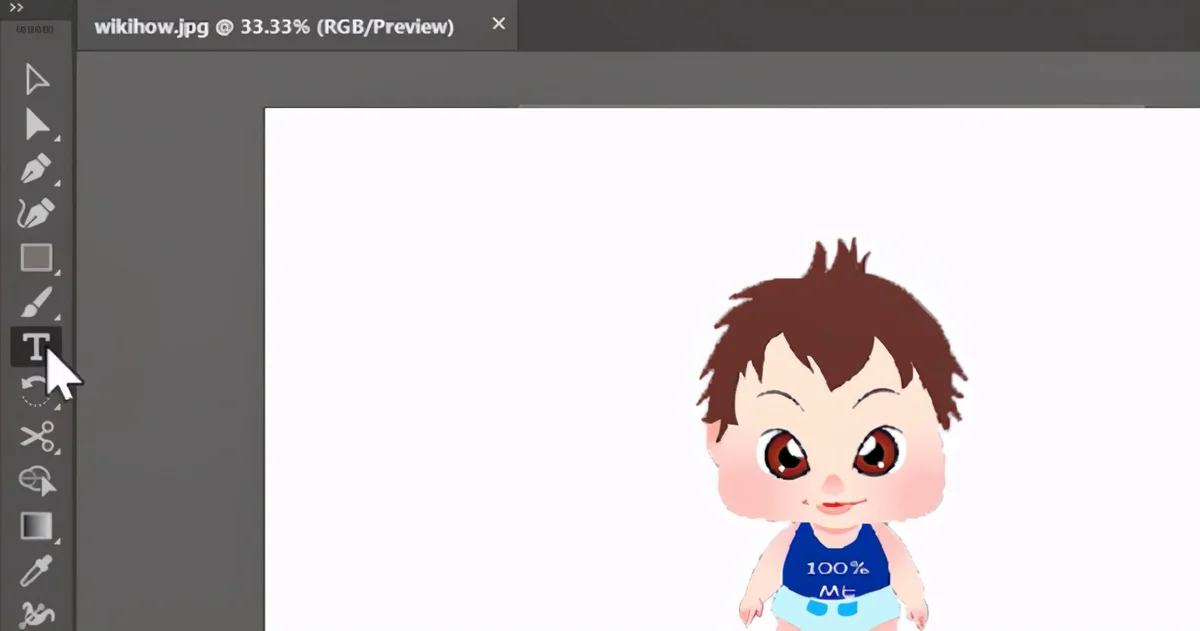Select the Rectangle tool

pos(37,258)
